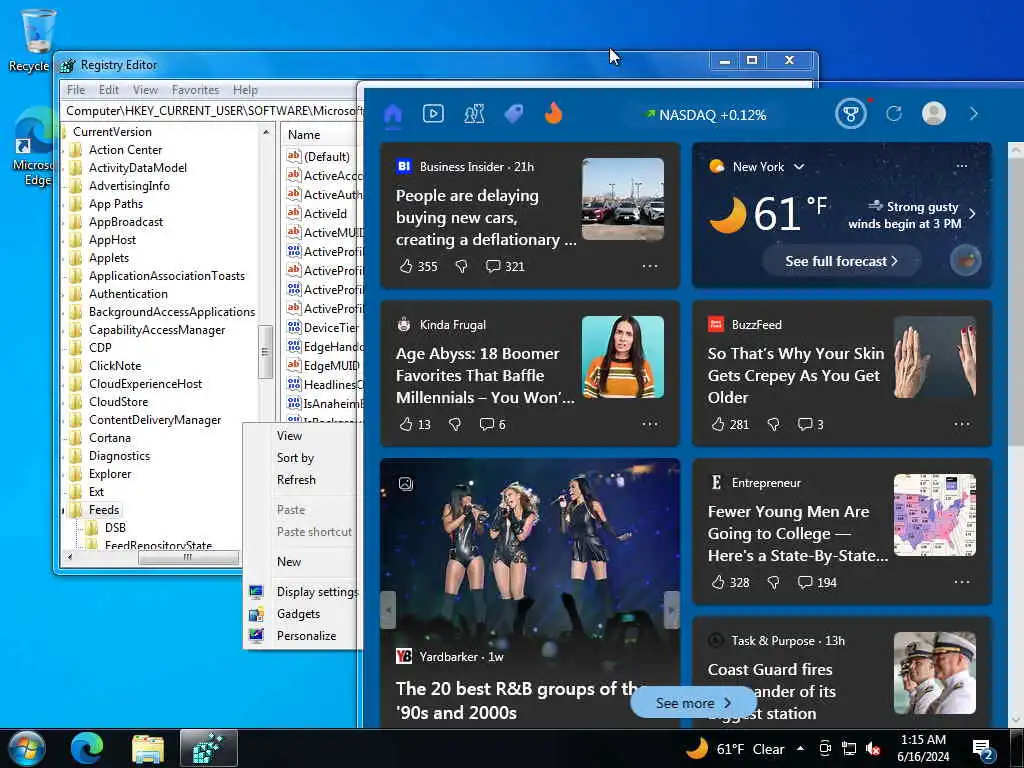Open the Watch video feed icon
The height and width of the screenshot is (768, 1024).
[x=433, y=114]
